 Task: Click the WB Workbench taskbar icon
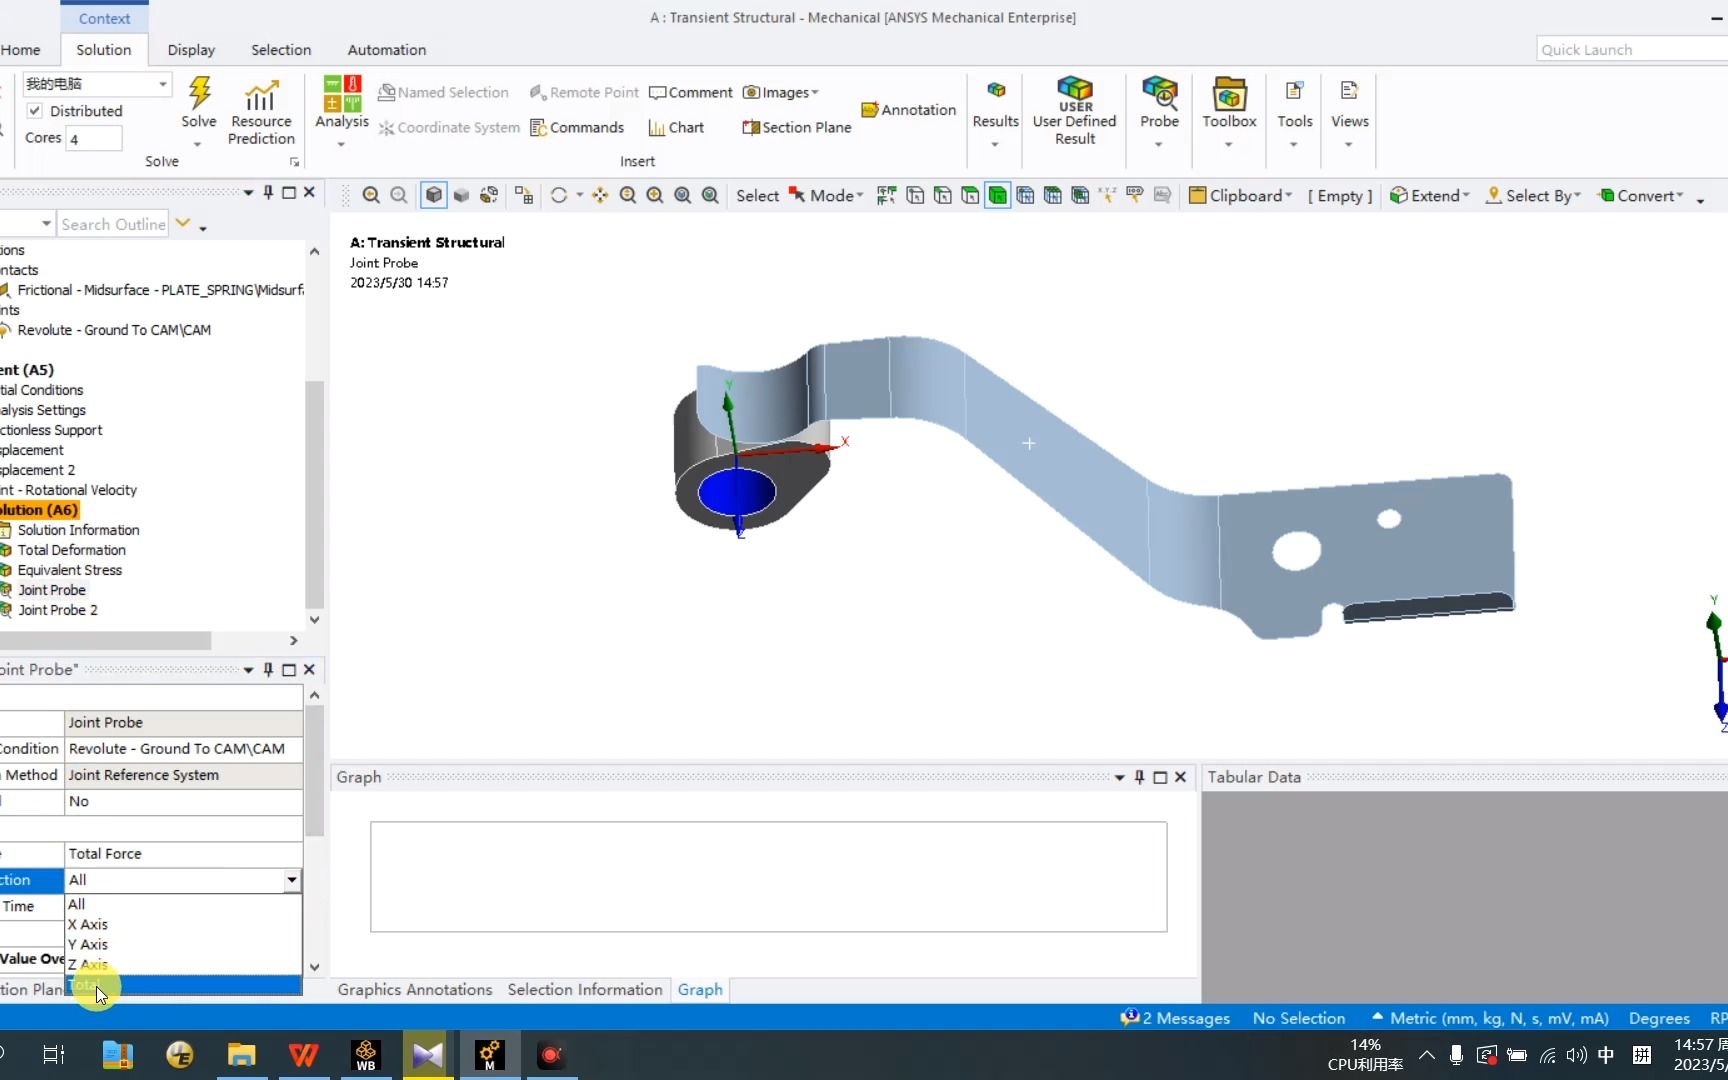[366, 1055]
